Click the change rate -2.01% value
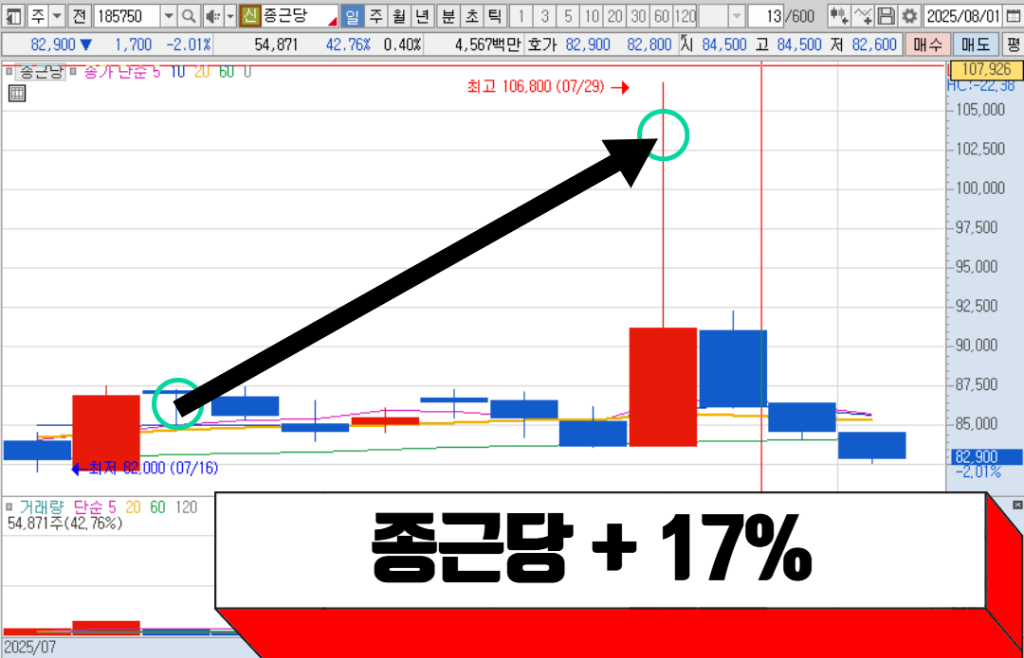The image size is (1024, 658). 189,45
